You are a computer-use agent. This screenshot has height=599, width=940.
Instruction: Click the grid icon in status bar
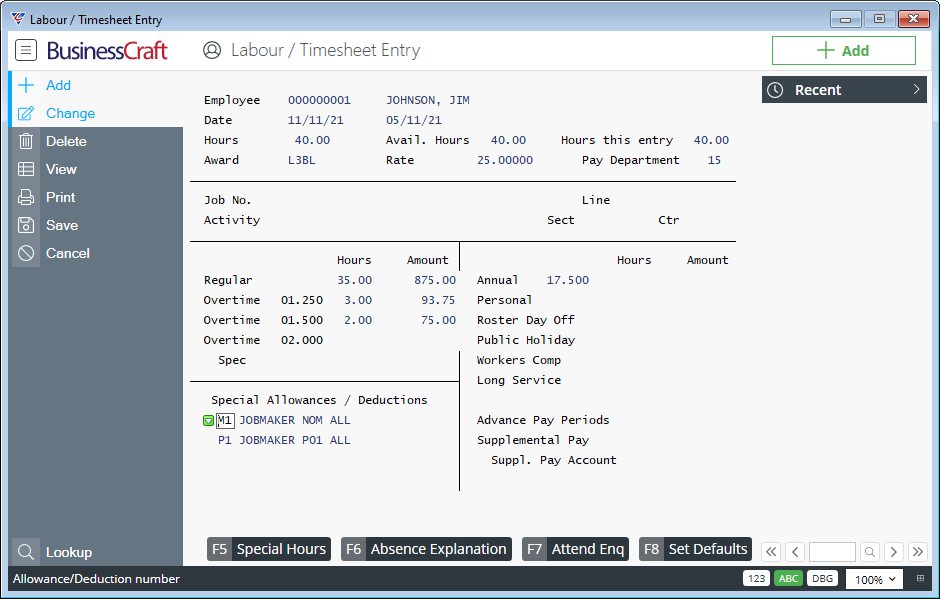pos(920,579)
